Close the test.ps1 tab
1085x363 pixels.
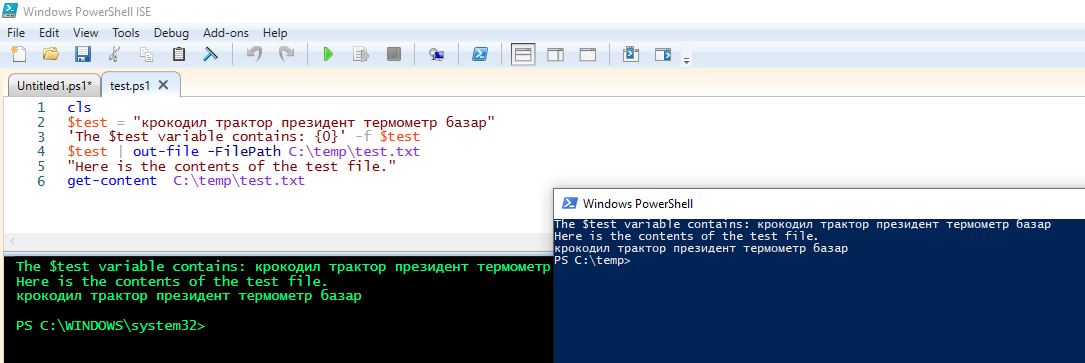[163, 85]
